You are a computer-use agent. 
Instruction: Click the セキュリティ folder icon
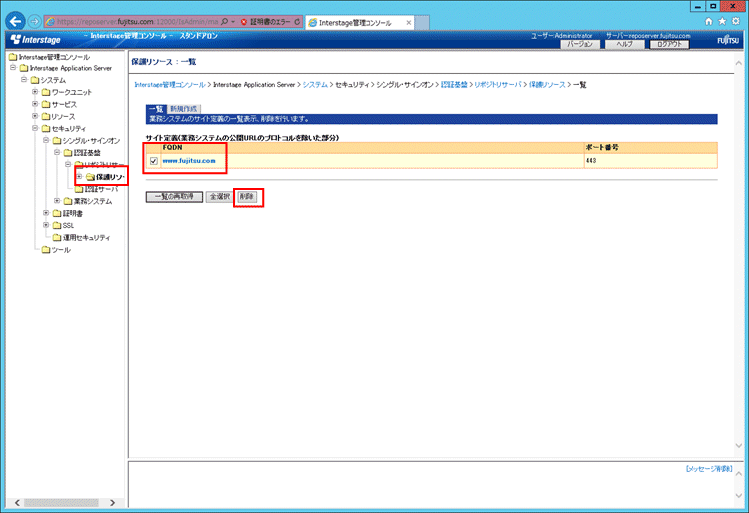tap(46, 128)
